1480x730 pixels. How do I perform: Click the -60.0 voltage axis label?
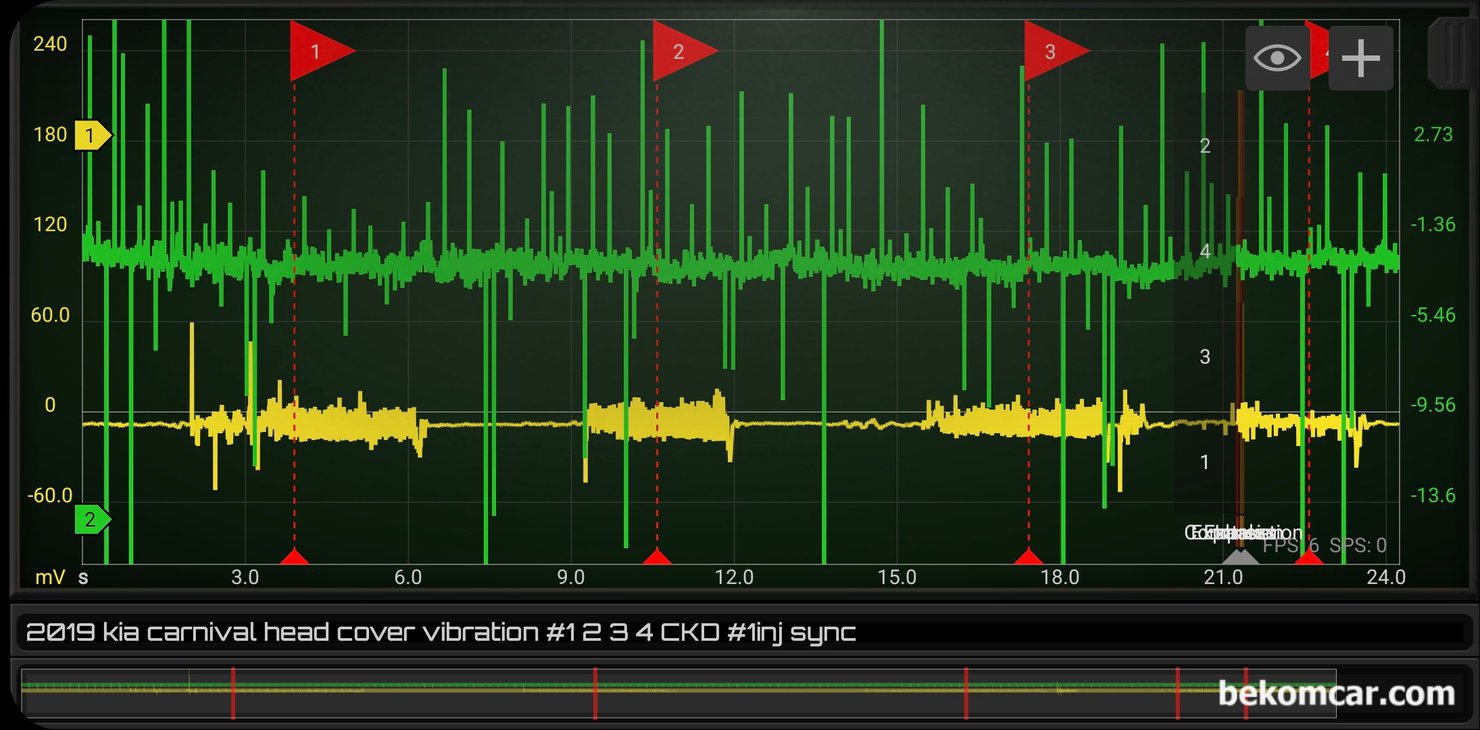tap(50, 496)
